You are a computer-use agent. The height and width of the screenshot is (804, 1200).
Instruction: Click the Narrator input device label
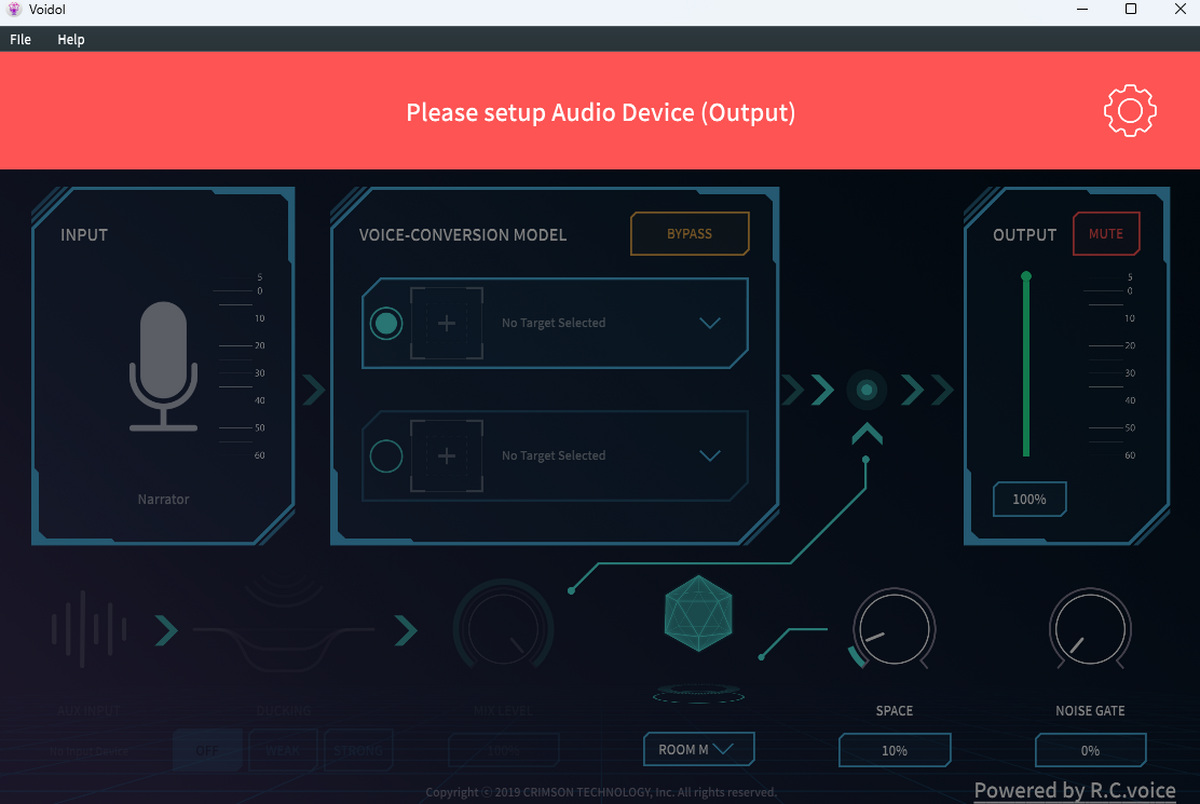pyautogui.click(x=163, y=499)
